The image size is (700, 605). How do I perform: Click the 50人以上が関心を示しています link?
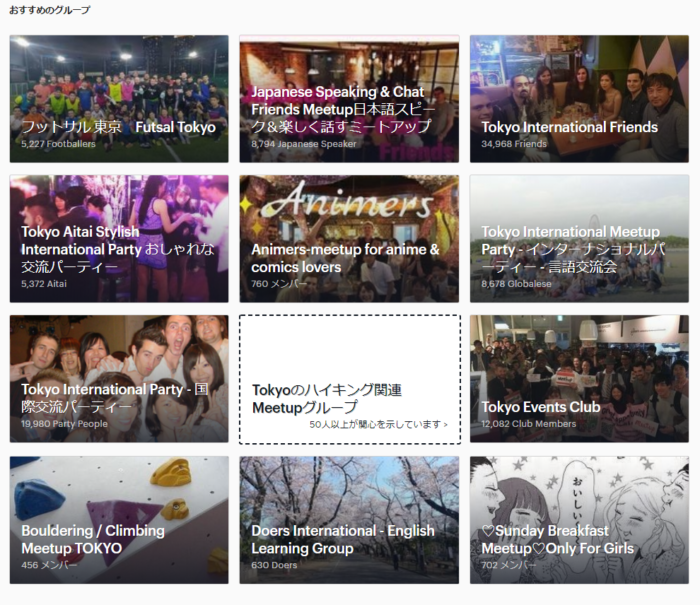(379, 424)
